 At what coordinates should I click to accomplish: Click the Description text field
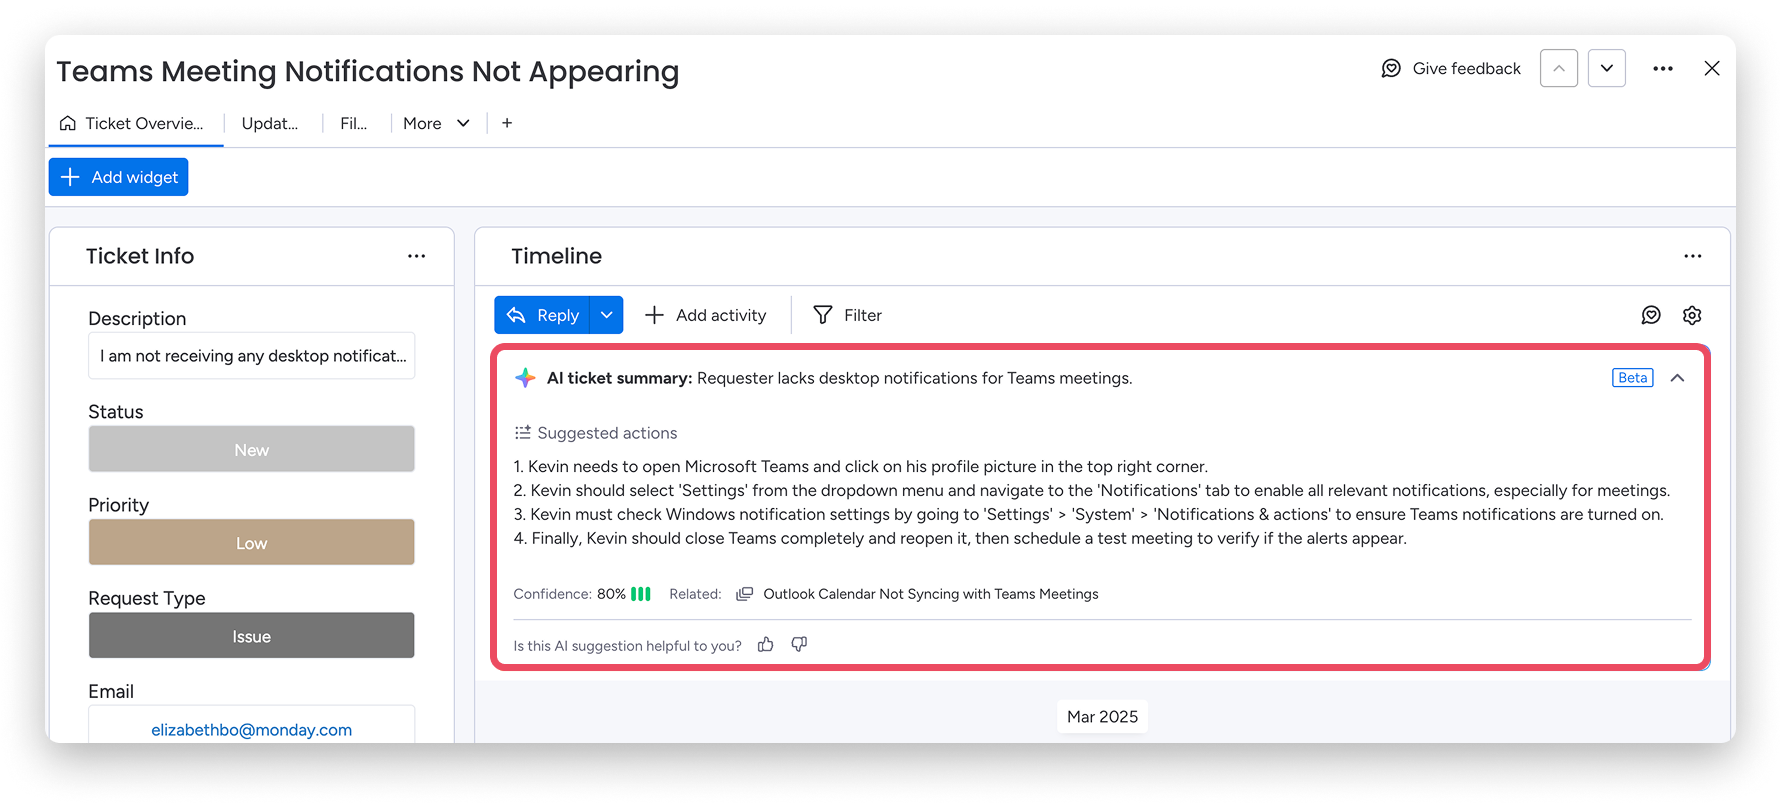pyautogui.click(x=252, y=356)
